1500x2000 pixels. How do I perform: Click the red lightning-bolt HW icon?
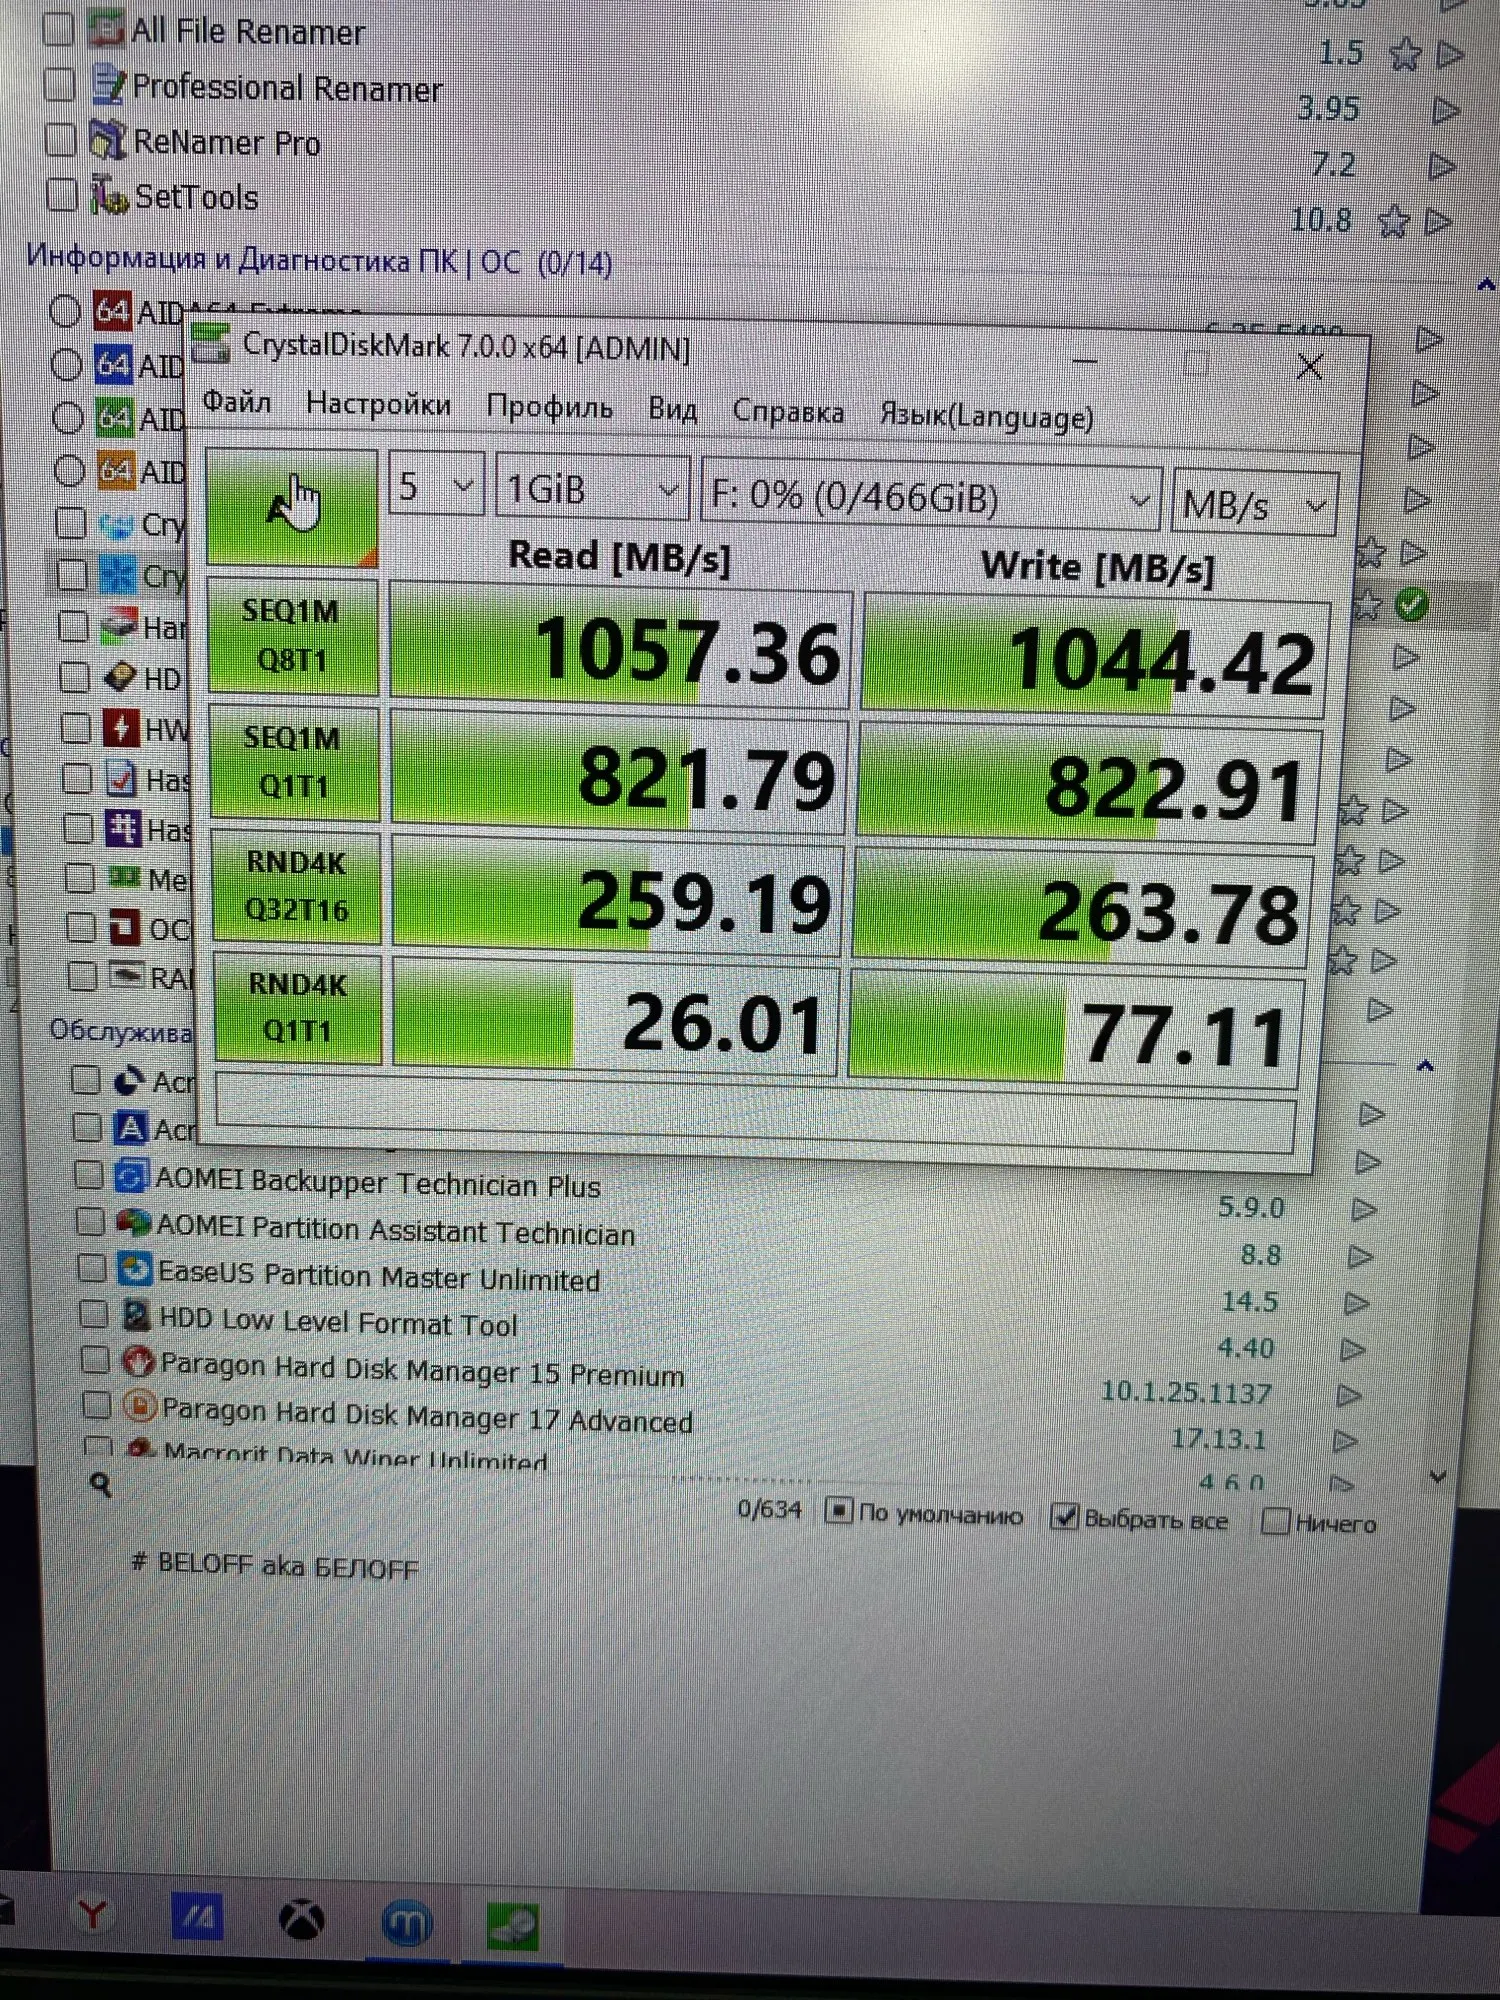tap(121, 728)
